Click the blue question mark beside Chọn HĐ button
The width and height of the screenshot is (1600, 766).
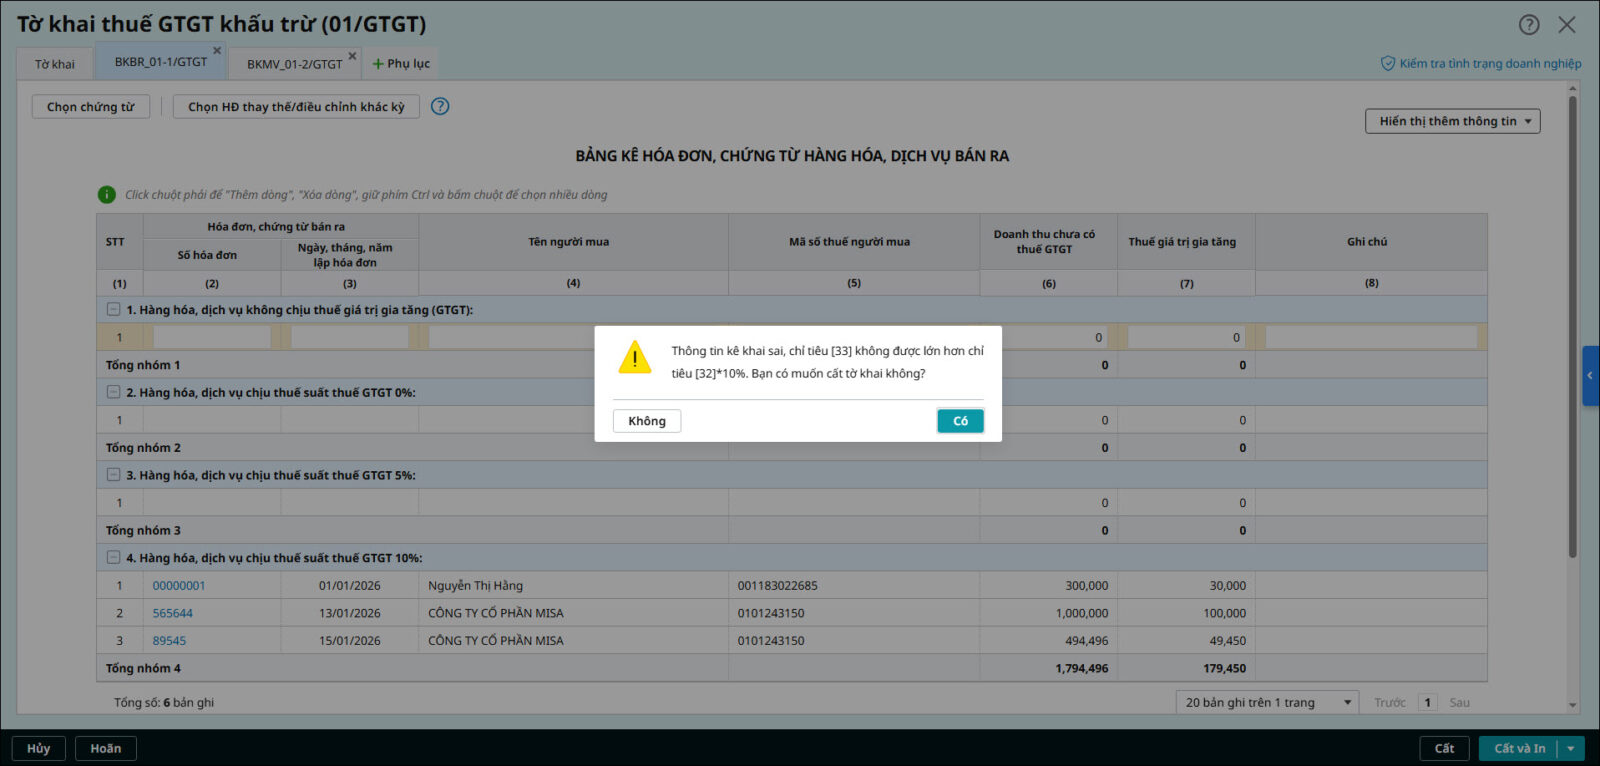[440, 106]
